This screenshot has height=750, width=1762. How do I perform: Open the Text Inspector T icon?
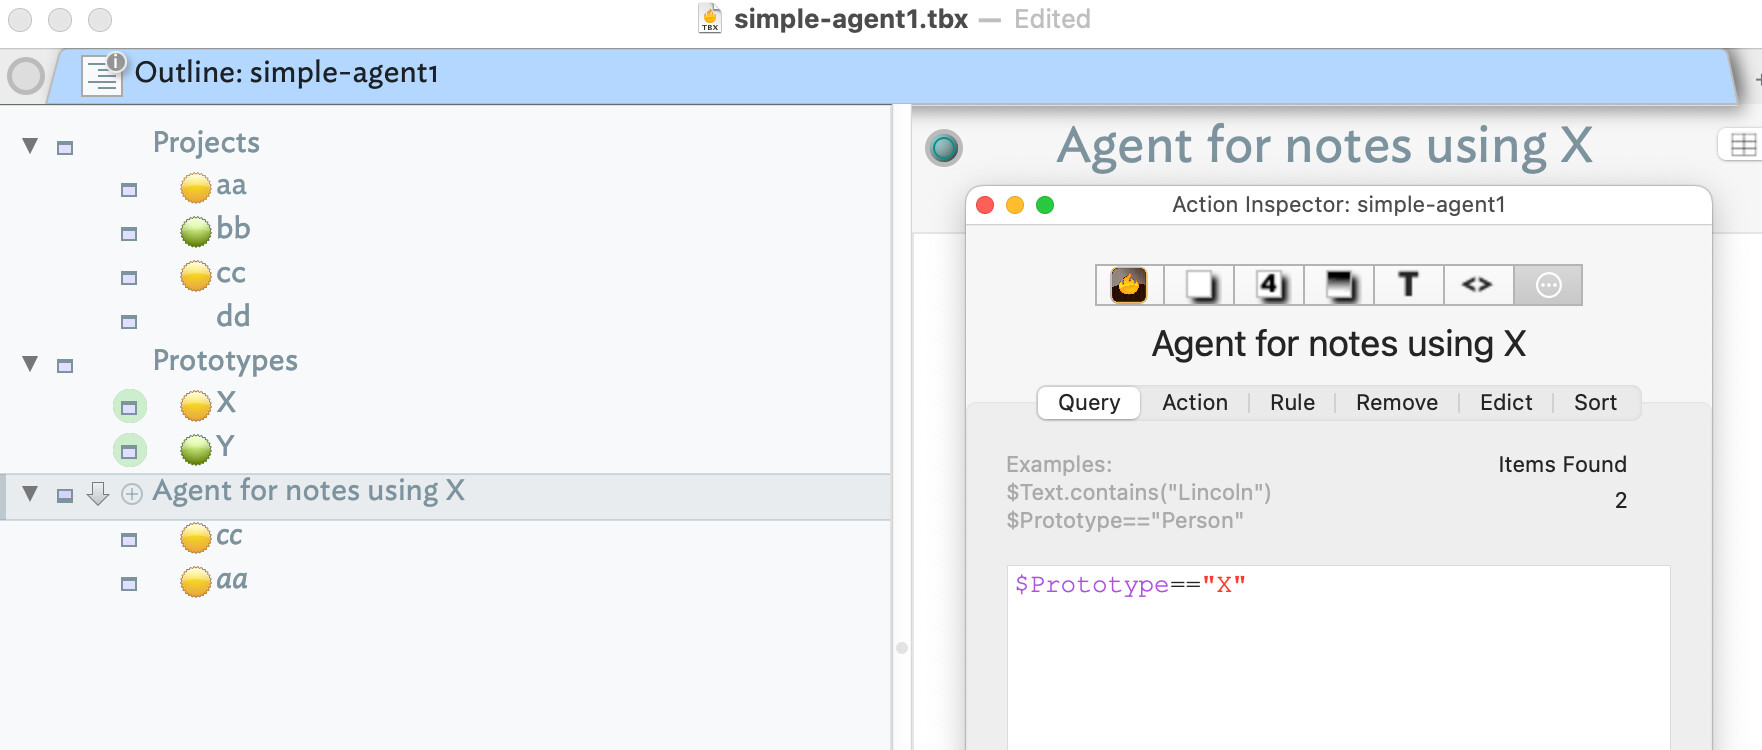click(x=1408, y=285)
